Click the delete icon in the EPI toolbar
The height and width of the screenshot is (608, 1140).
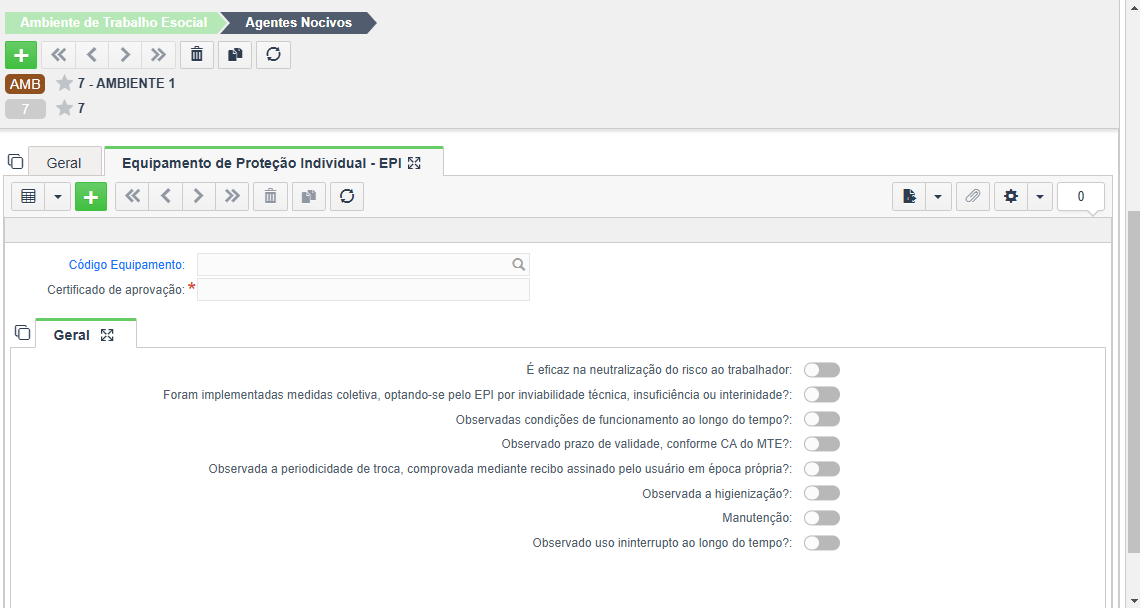270,196
